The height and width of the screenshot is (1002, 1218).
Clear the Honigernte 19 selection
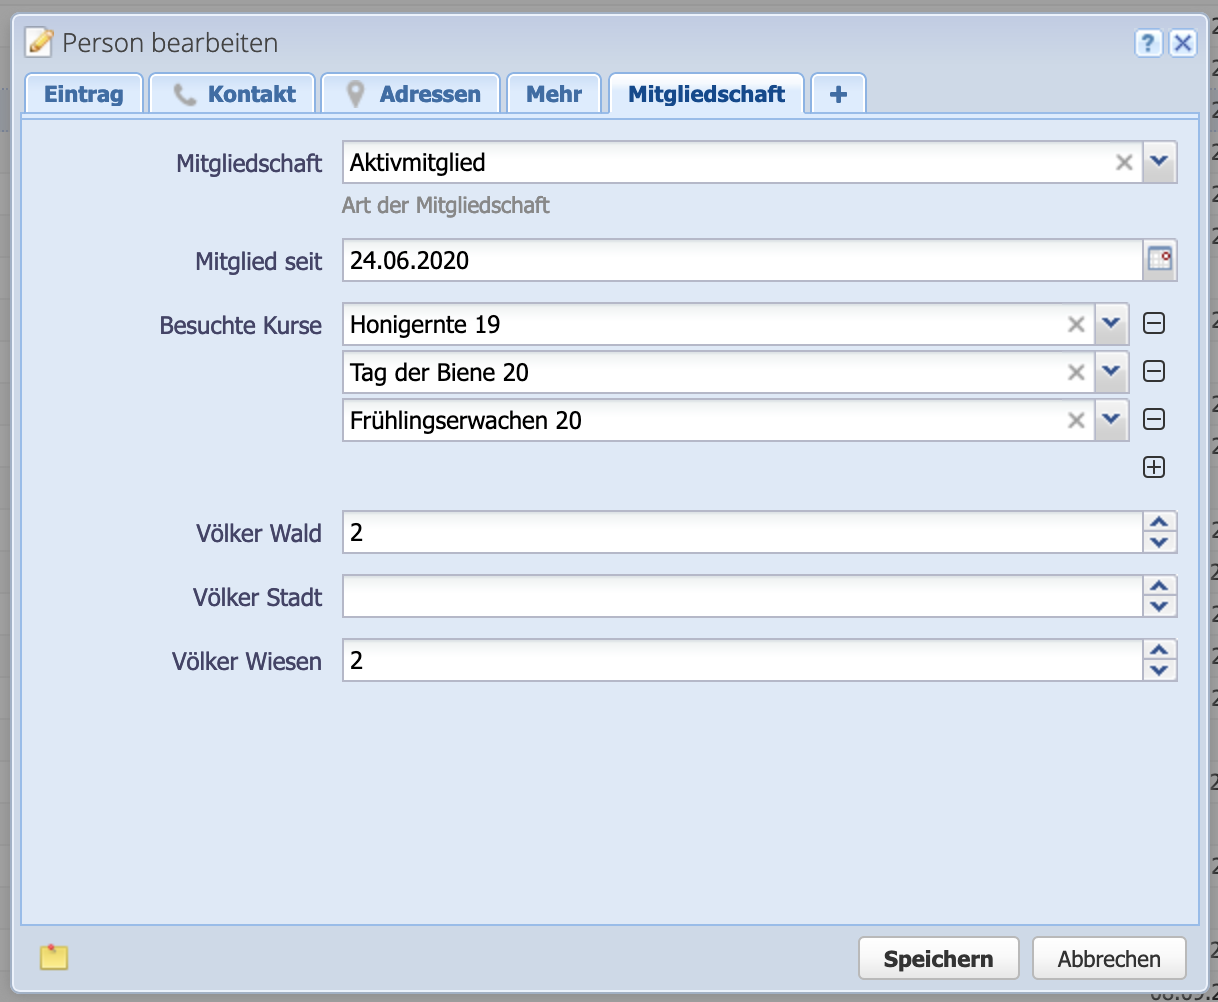[1076, 324]
